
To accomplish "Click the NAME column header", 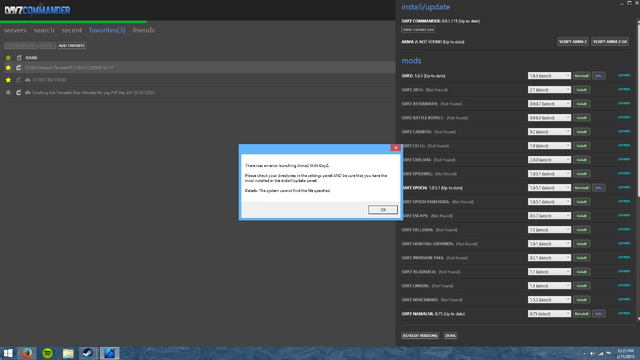I will [31, 58].
